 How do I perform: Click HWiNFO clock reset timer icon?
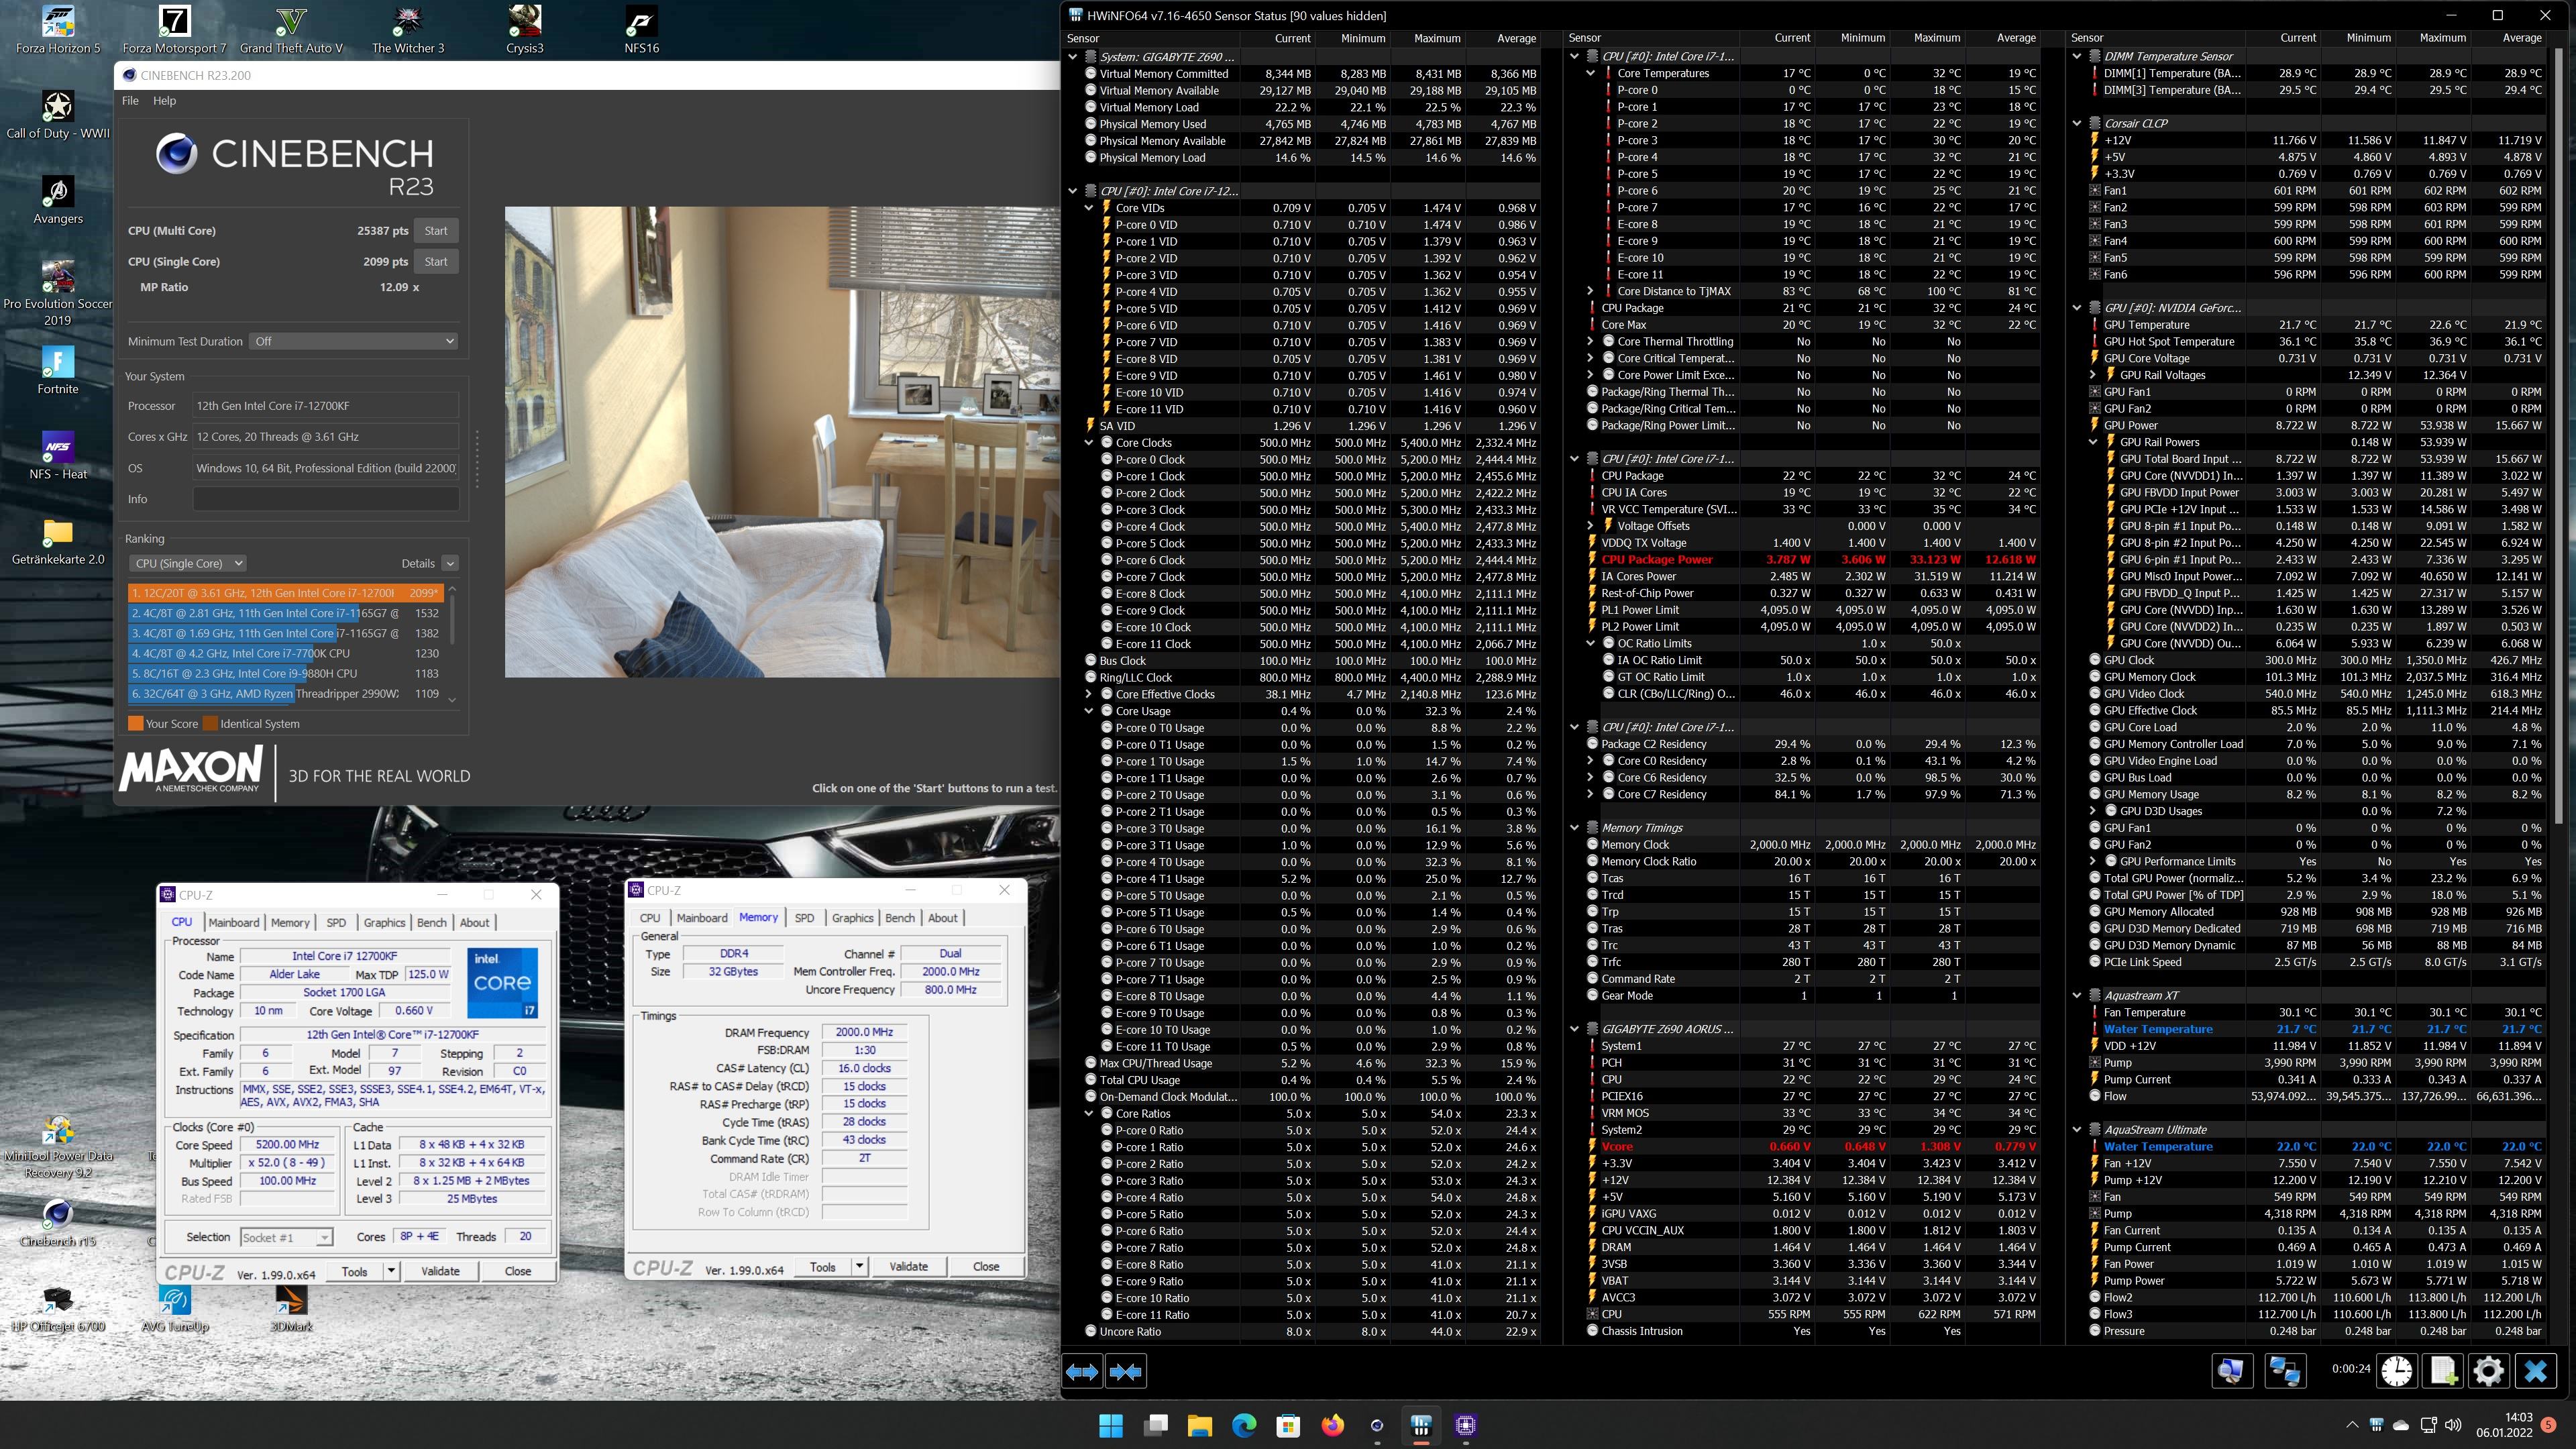pyautogui.click(x=2397, y=1370)
